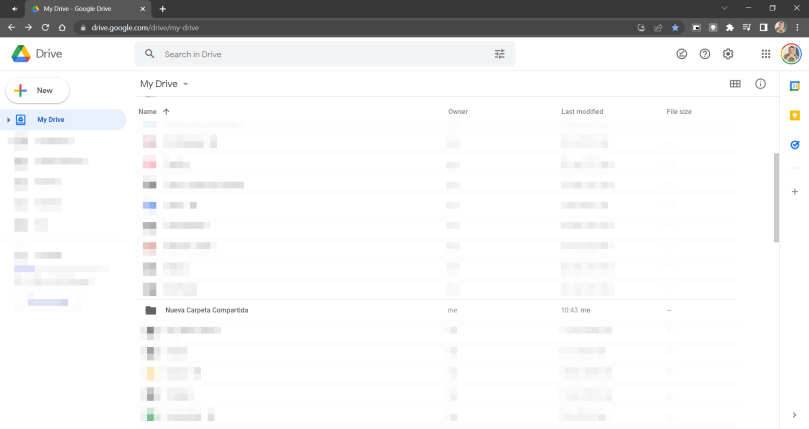The image size is (809, 429).
Task: Show the details info panel
Action: click(x=761, y=84)
